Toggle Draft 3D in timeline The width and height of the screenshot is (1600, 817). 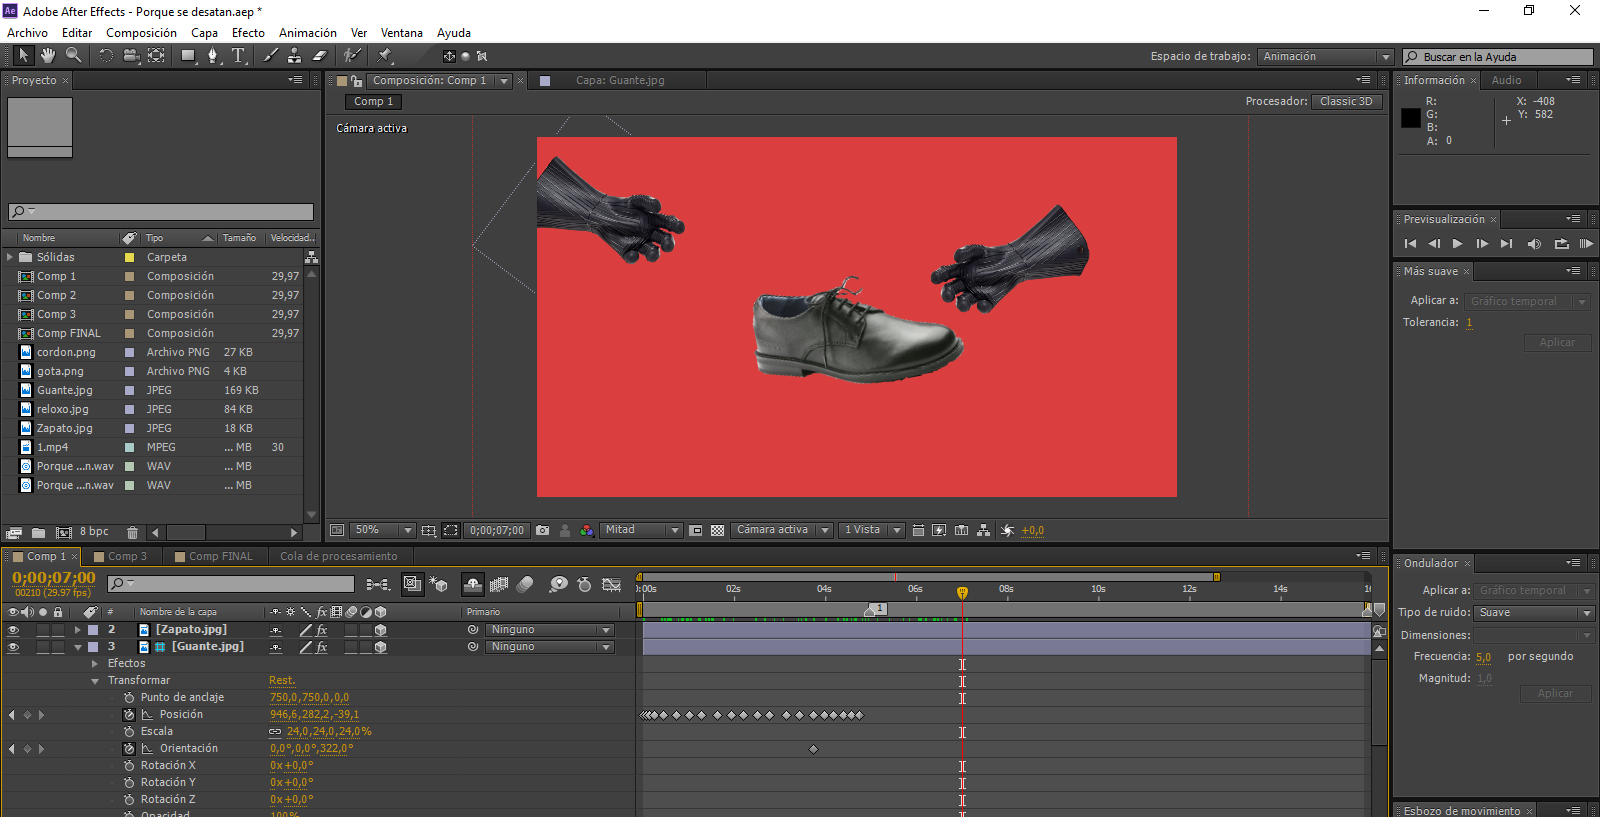[x=438, y=584]
